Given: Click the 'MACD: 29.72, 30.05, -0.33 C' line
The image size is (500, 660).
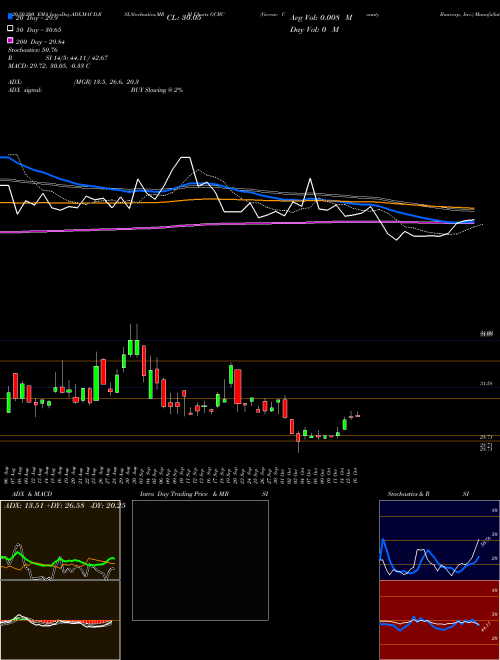Looking at the screenshot, I should point(49,66).
